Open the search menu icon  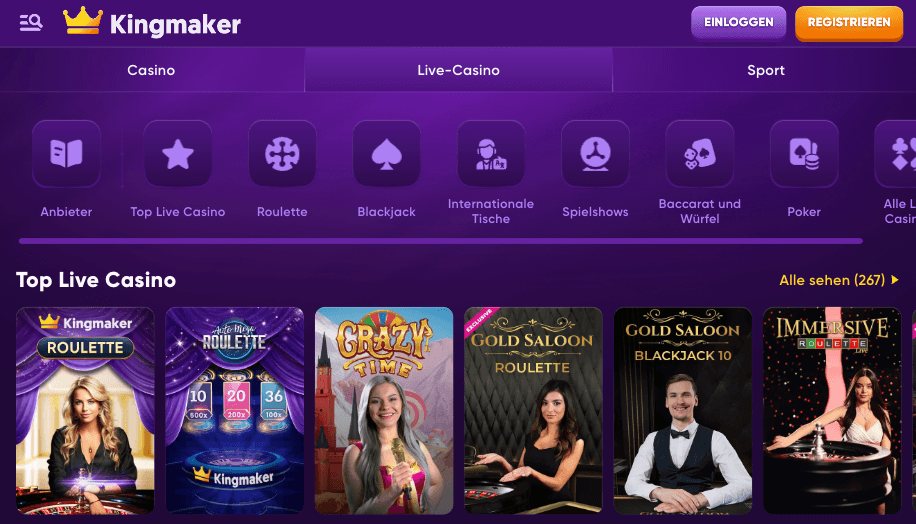click(30, 23)
